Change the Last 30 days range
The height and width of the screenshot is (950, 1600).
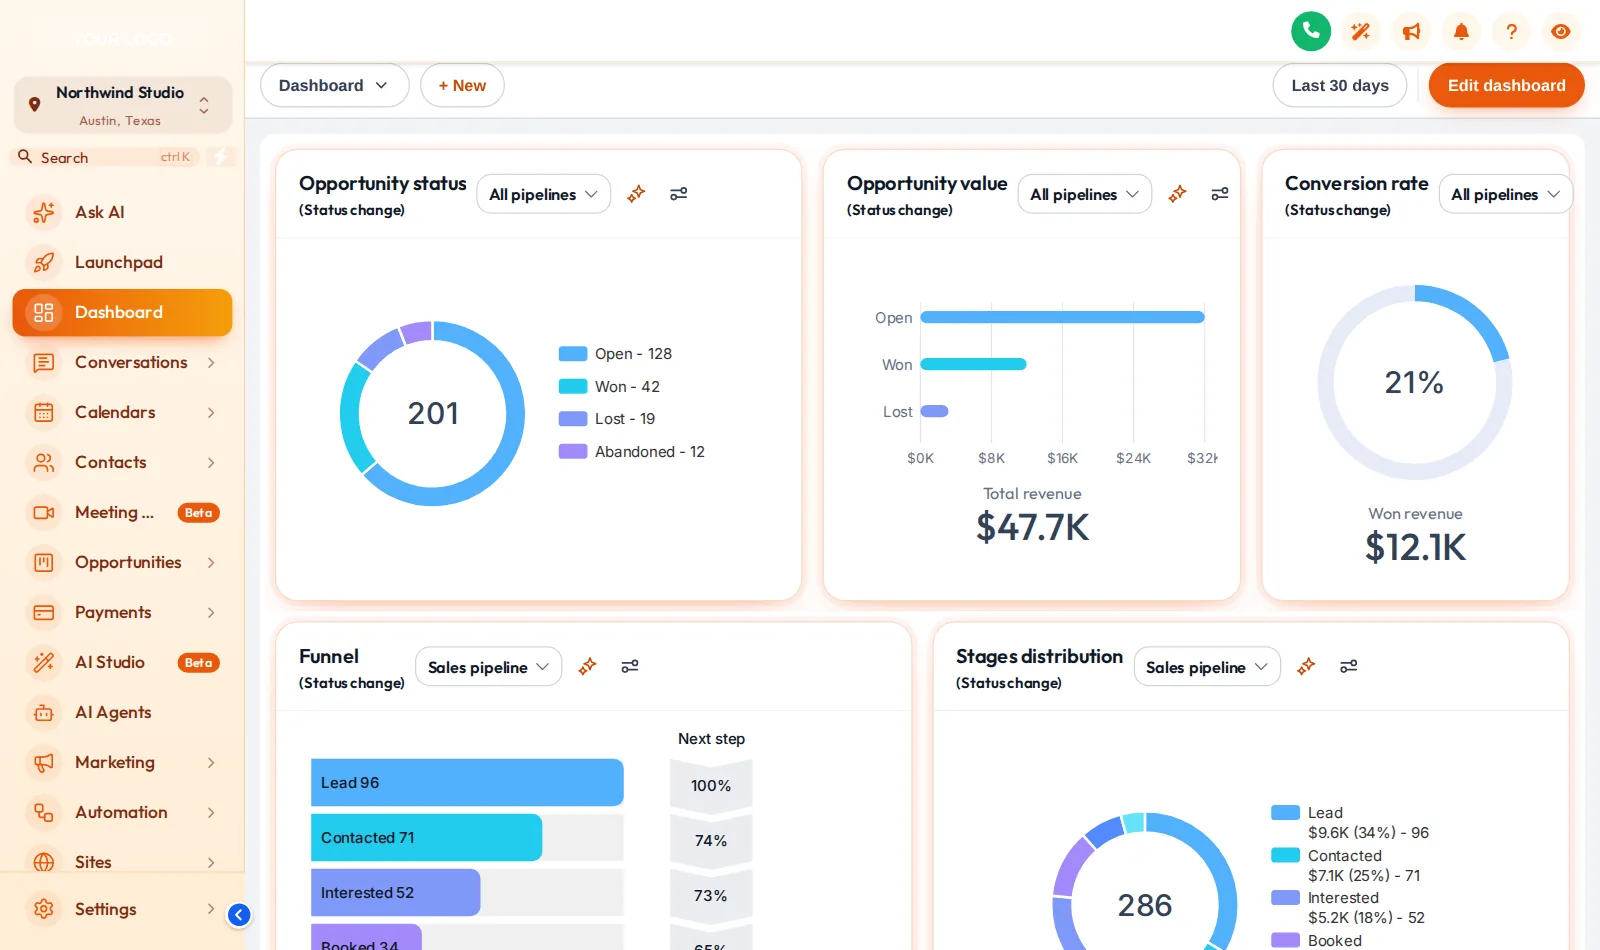coord(1339,86)
